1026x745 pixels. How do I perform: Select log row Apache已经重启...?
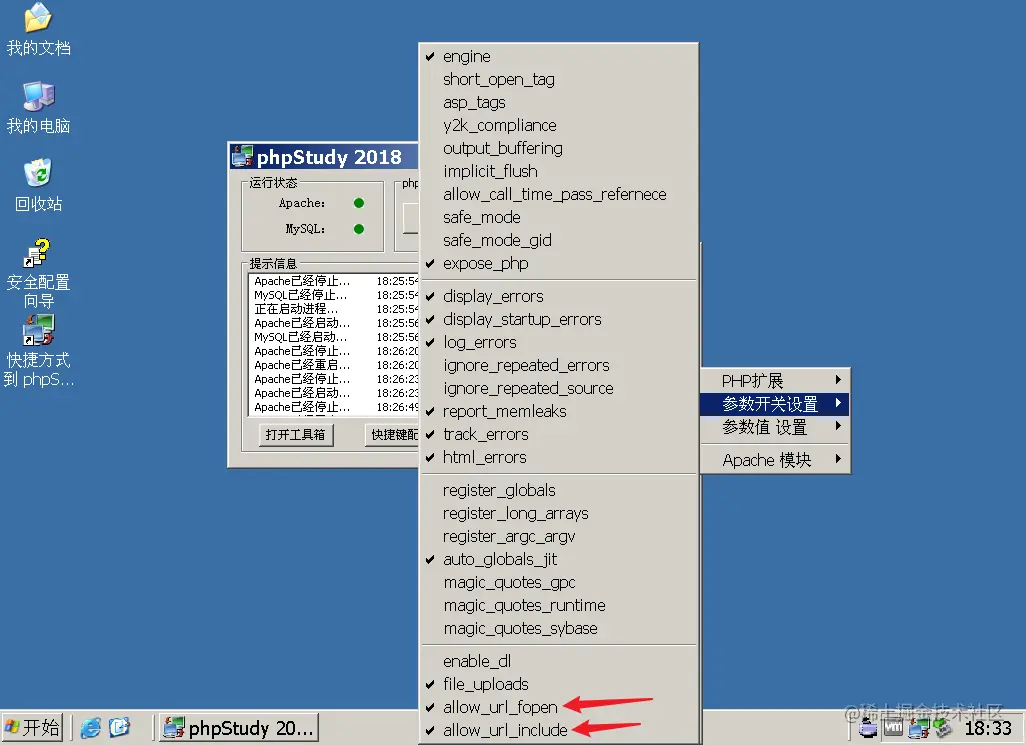click(335, 365)
